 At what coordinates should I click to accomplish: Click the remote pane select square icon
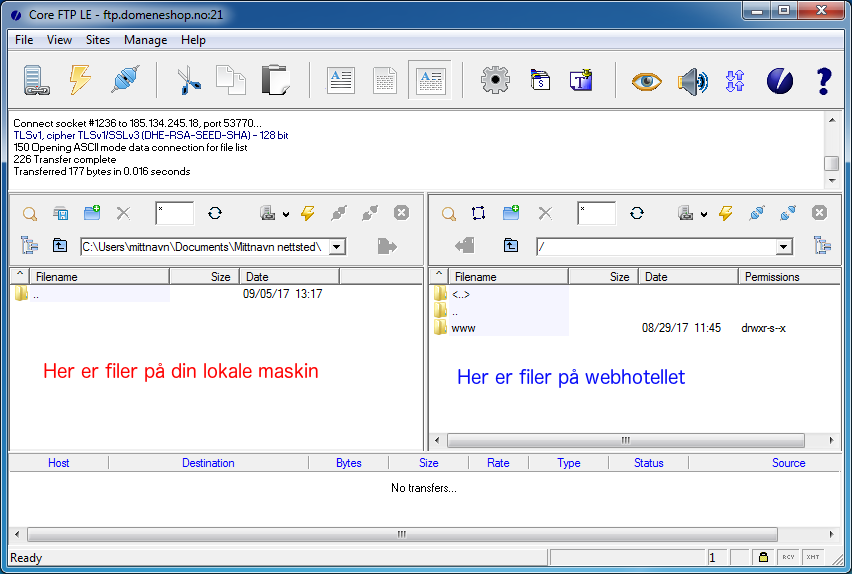[x=479, y=213]
